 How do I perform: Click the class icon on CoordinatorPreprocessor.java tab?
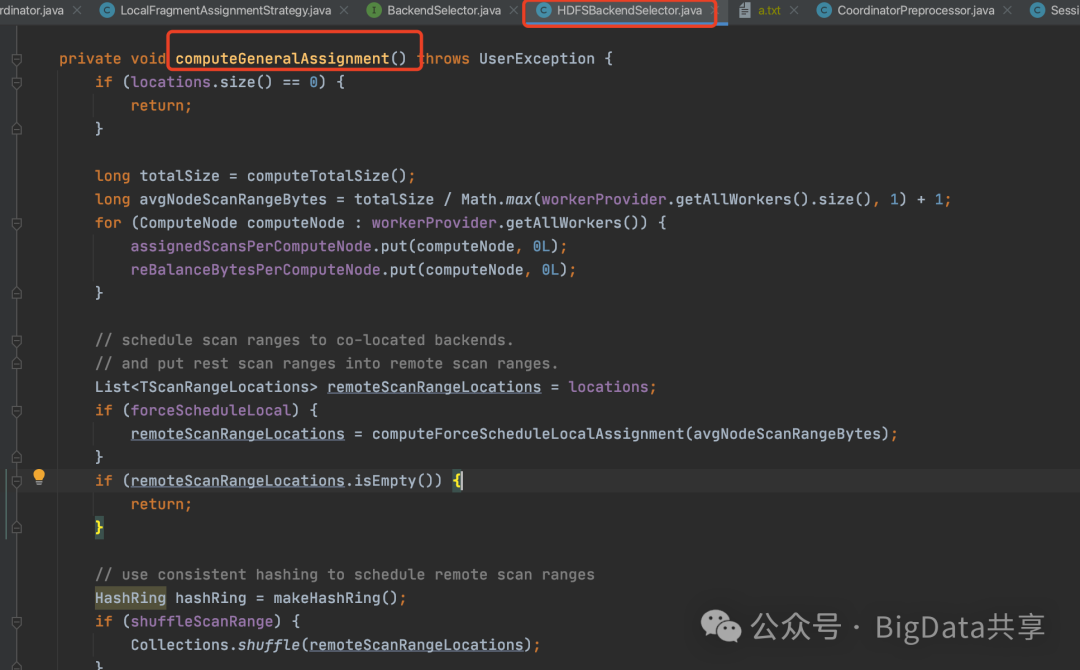point(824,10)
